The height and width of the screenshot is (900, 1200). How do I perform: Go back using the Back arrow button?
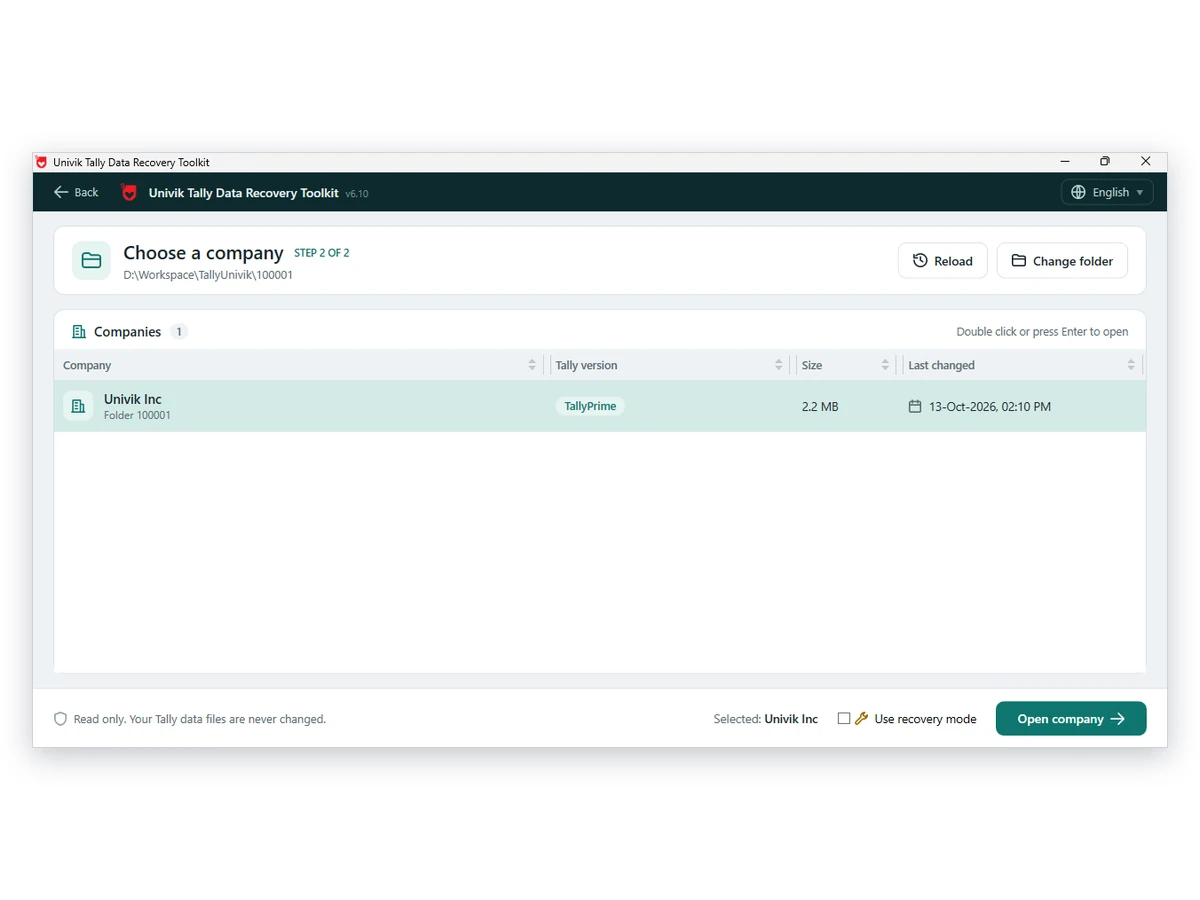click(x=76, y=192)
